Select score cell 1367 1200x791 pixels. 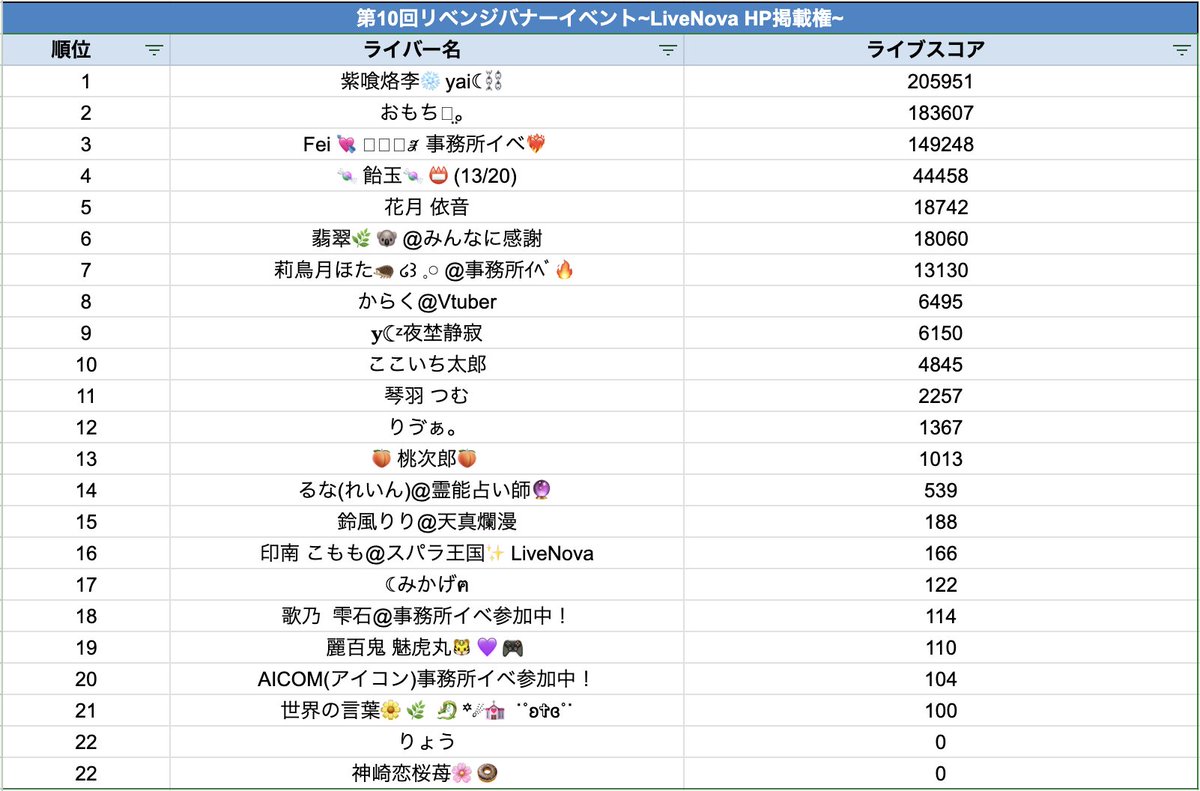(941, 428)
